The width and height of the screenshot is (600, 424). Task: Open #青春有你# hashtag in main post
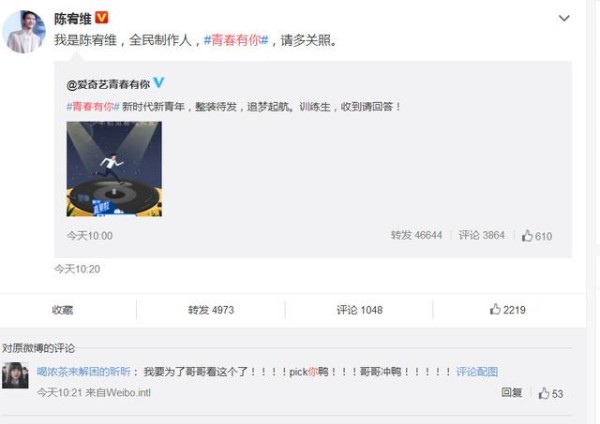pyautogui.click(x=236, y=40)
